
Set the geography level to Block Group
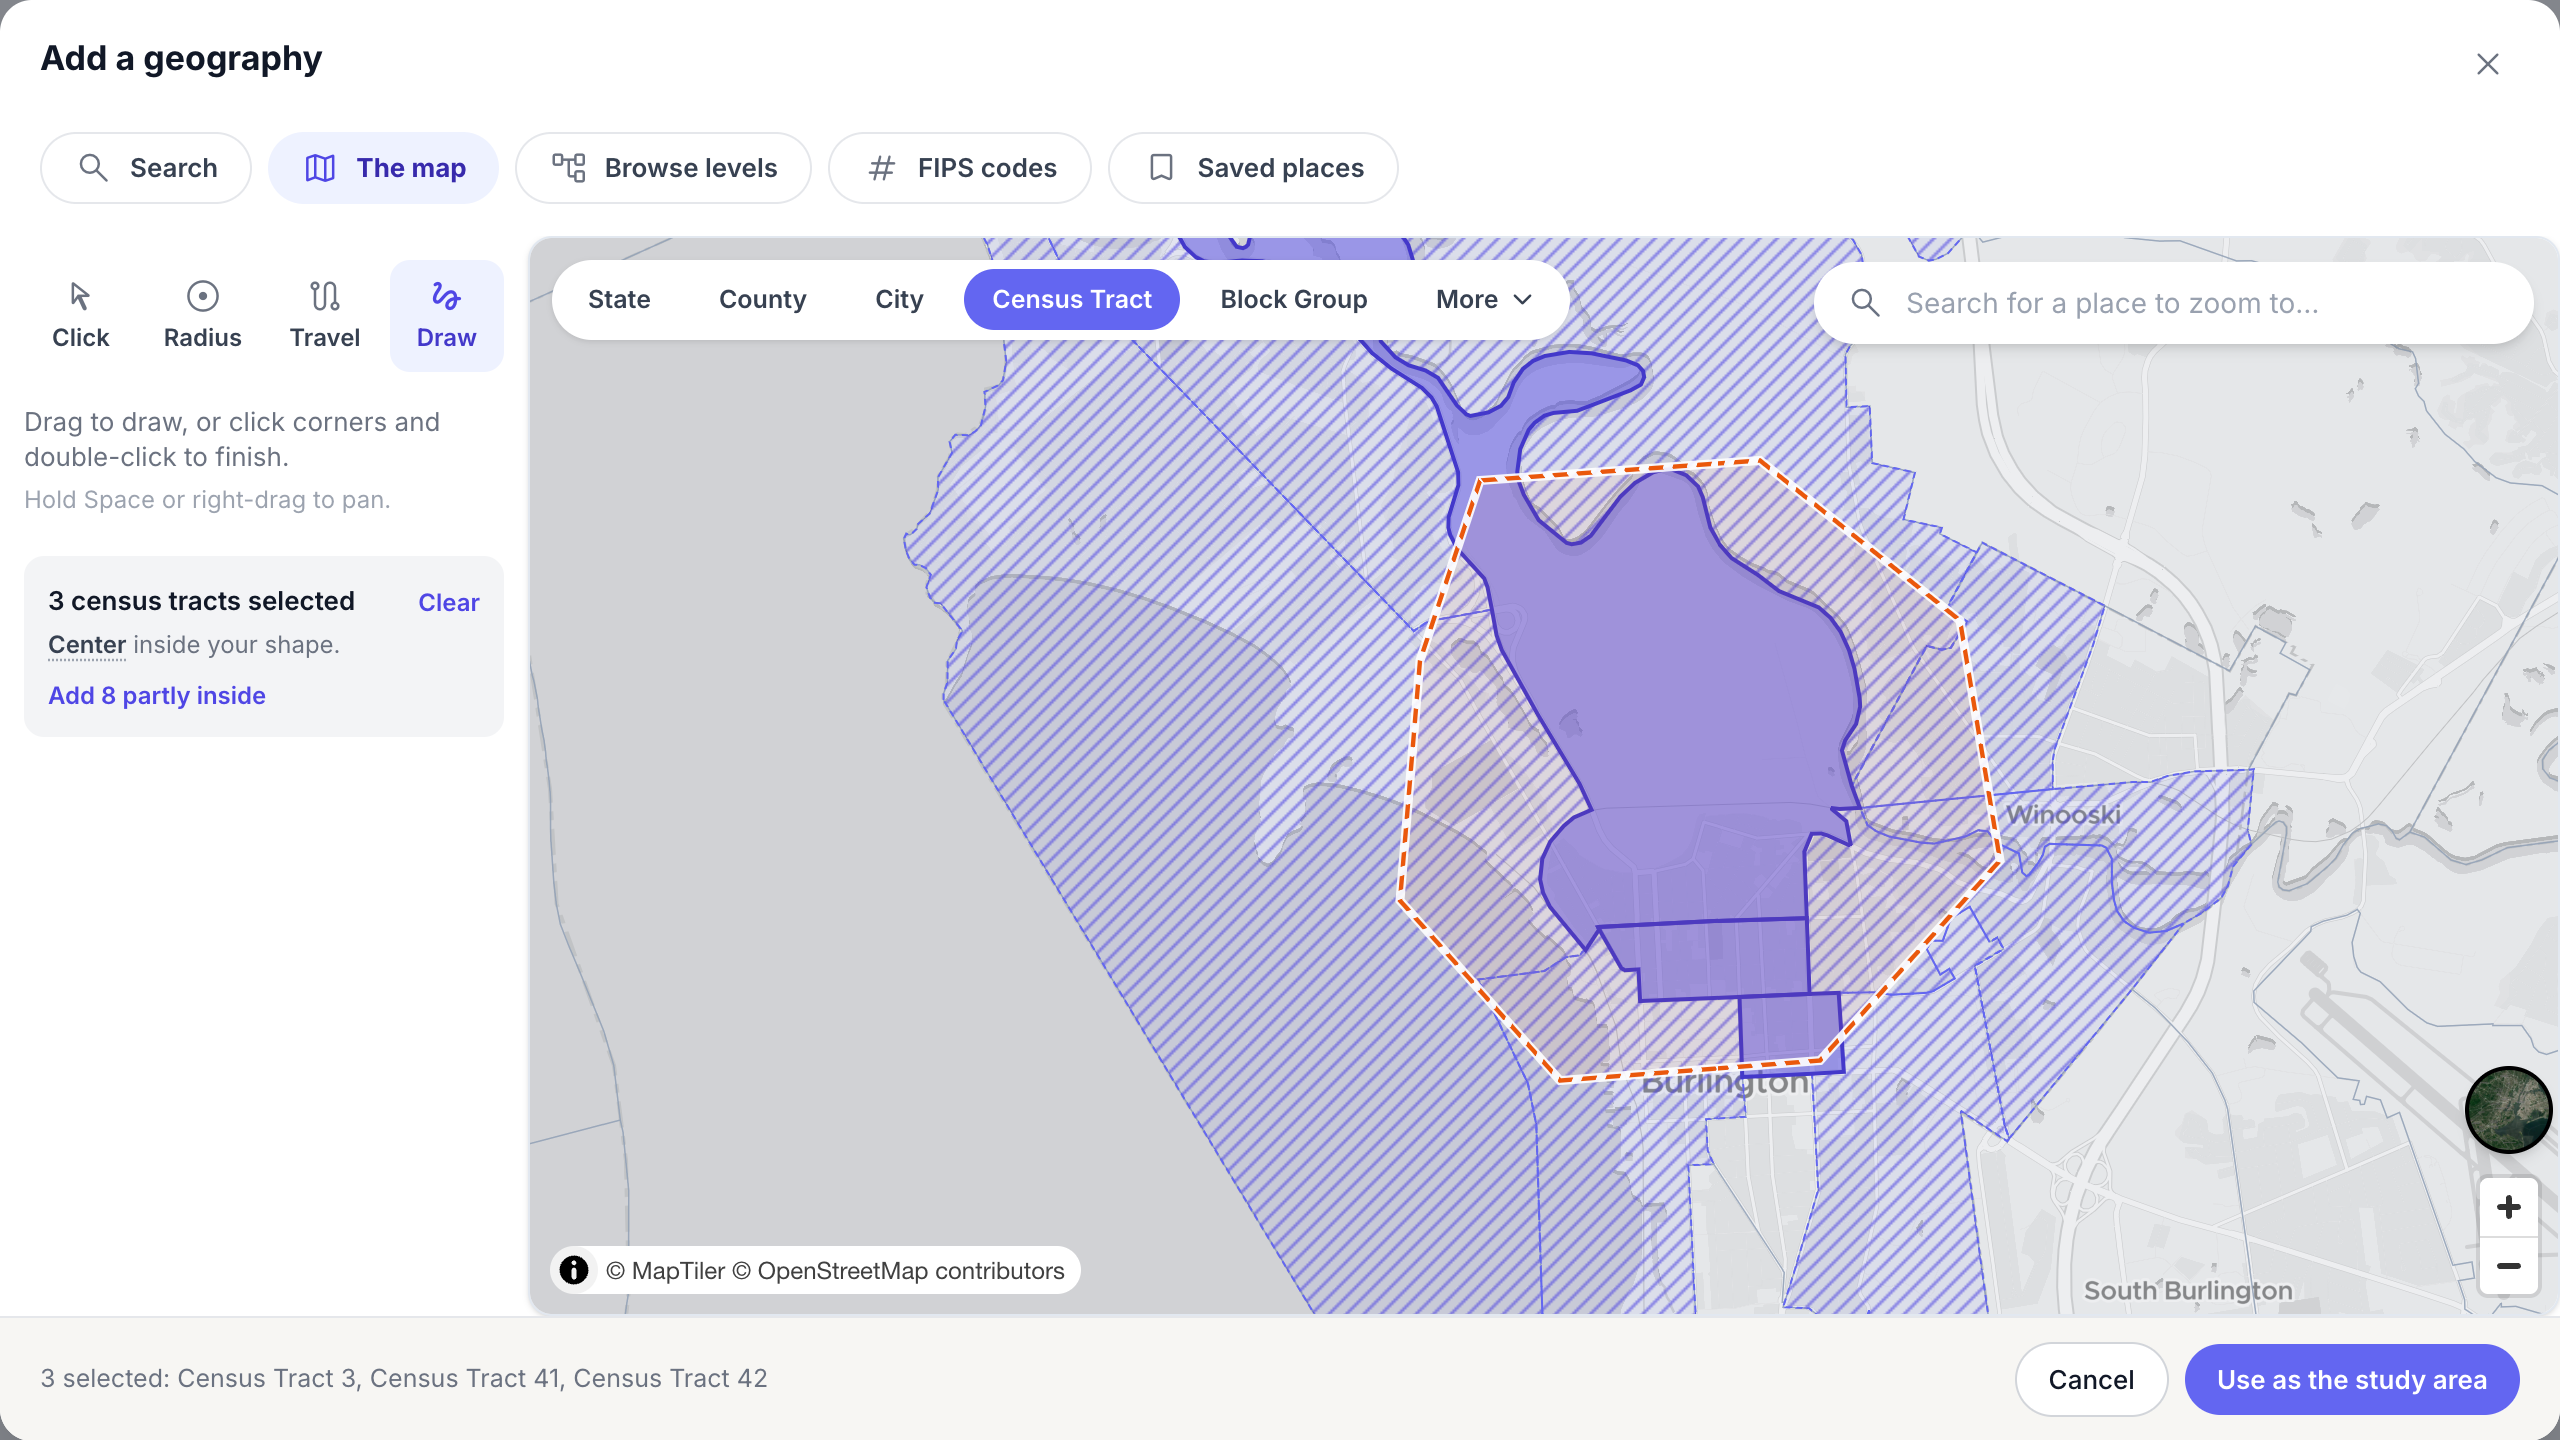point(1294,299)
